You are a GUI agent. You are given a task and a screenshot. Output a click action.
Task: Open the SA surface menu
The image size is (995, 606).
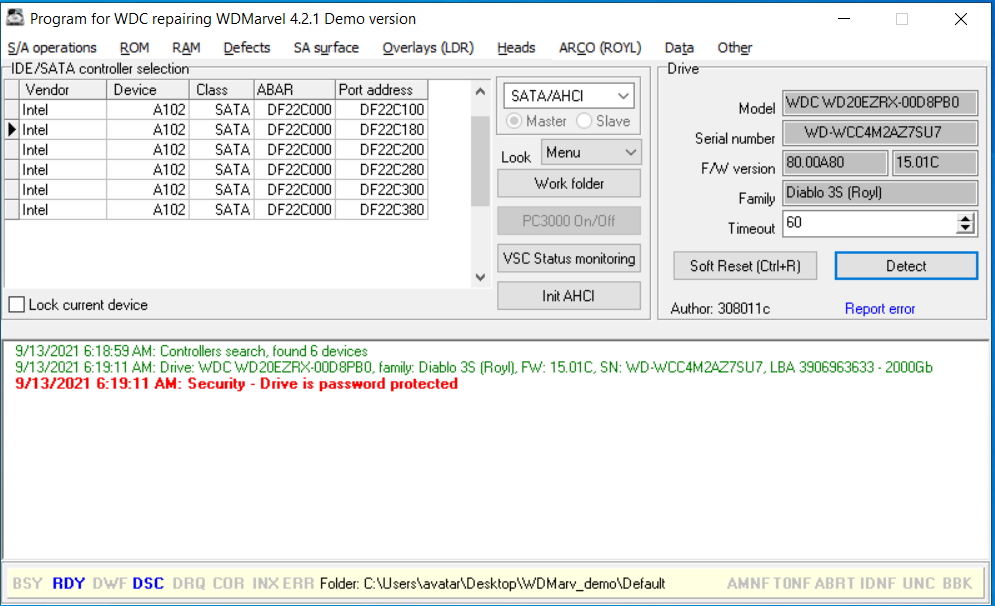[x=326, y=48]
